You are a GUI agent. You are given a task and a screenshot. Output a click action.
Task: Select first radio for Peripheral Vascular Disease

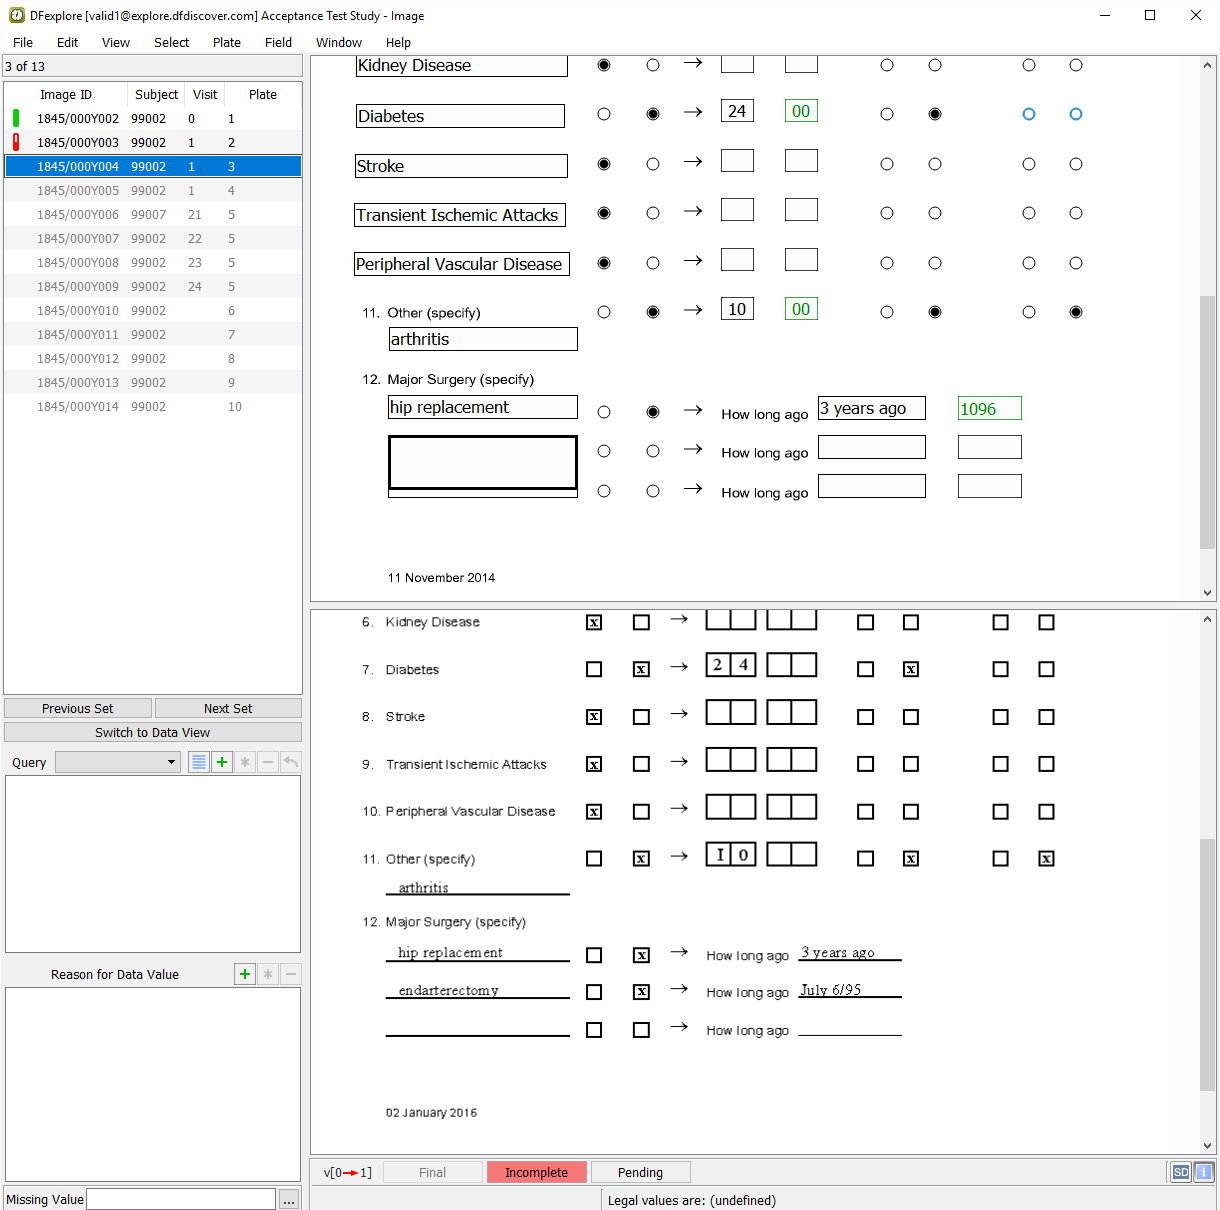(x=604, y=263)
